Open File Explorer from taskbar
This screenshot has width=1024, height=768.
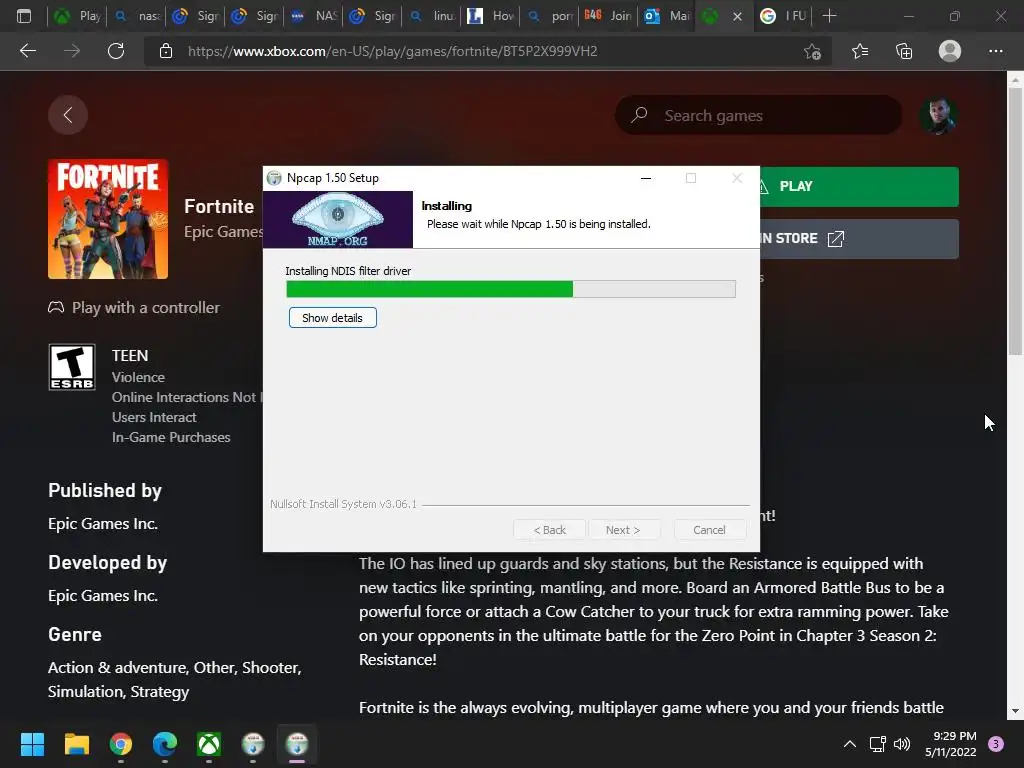point(76,744)
